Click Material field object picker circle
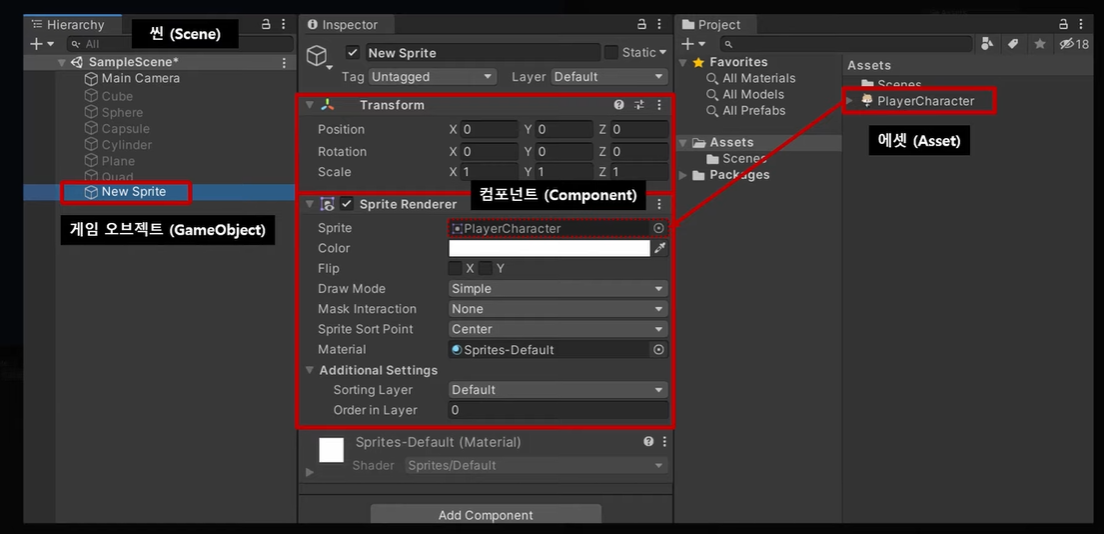 pos(659,349)
